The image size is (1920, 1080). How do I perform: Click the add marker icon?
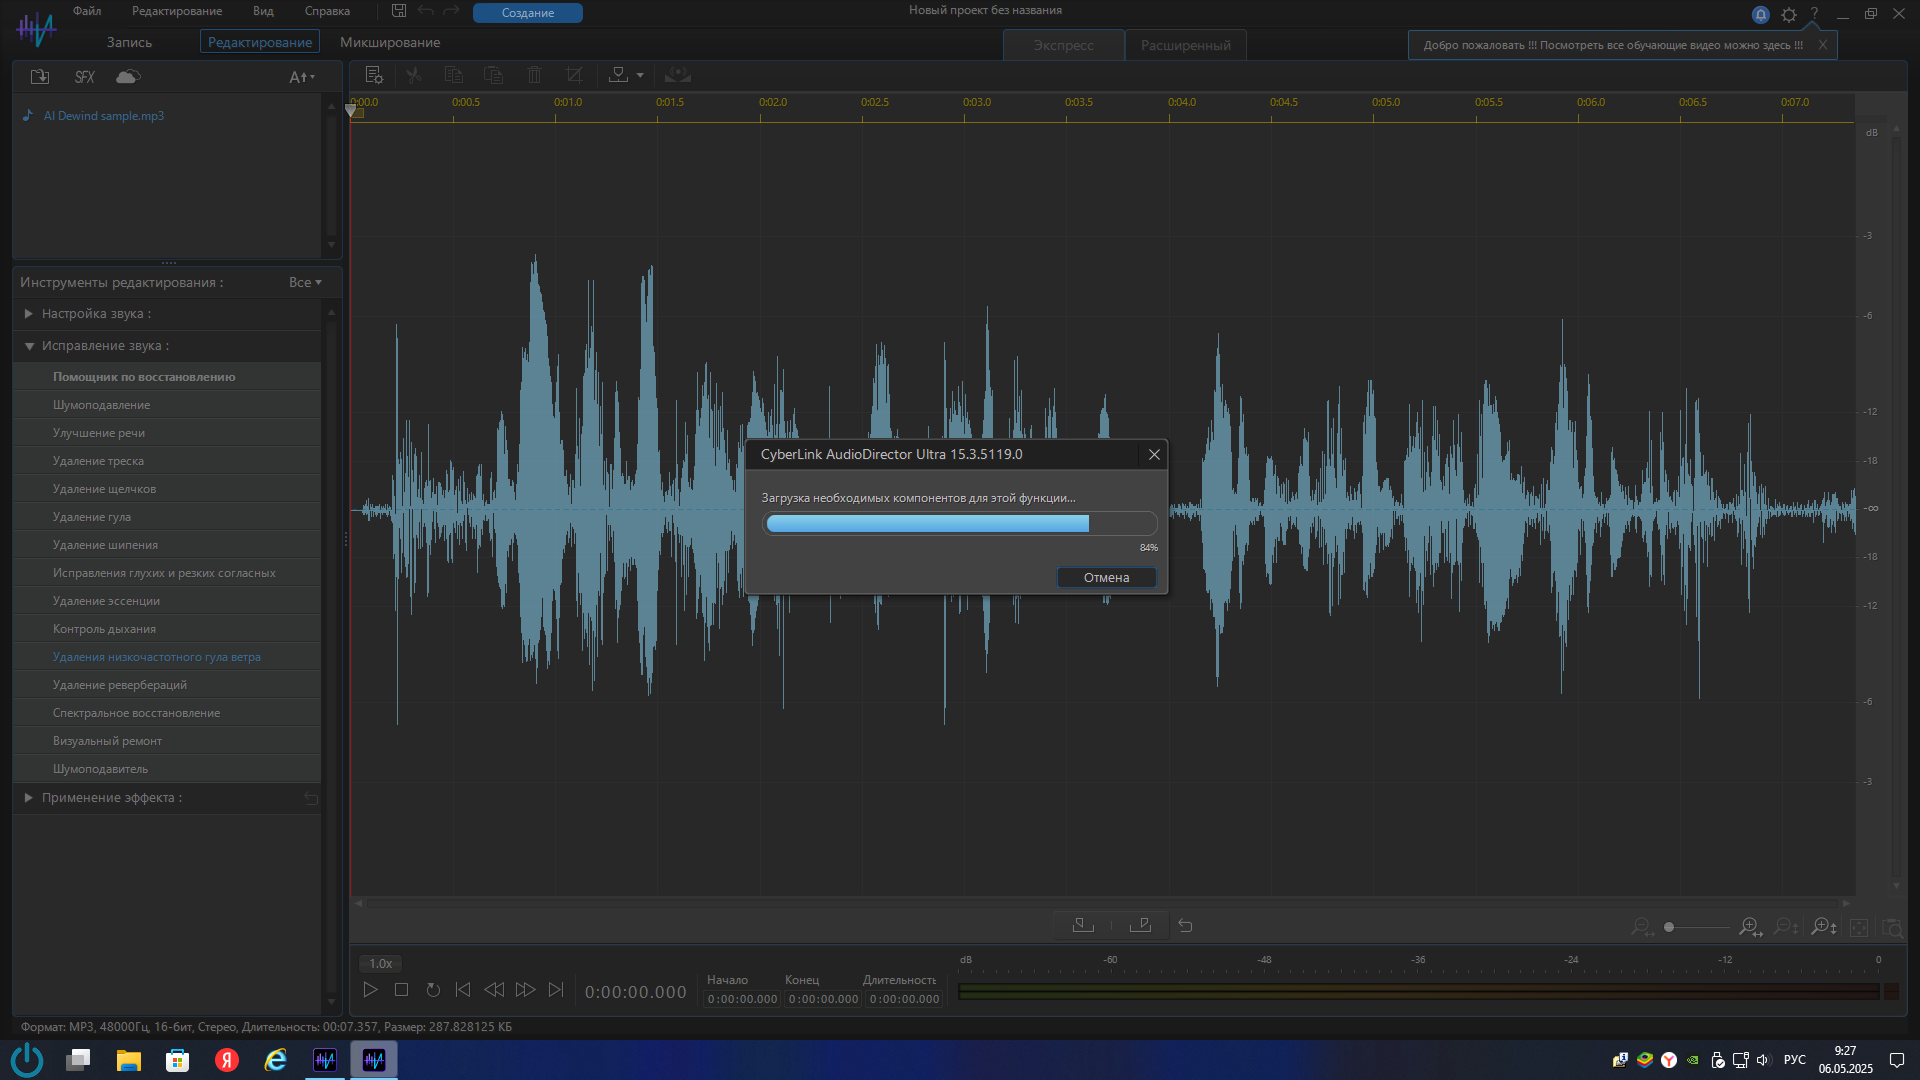coord(619,75)
